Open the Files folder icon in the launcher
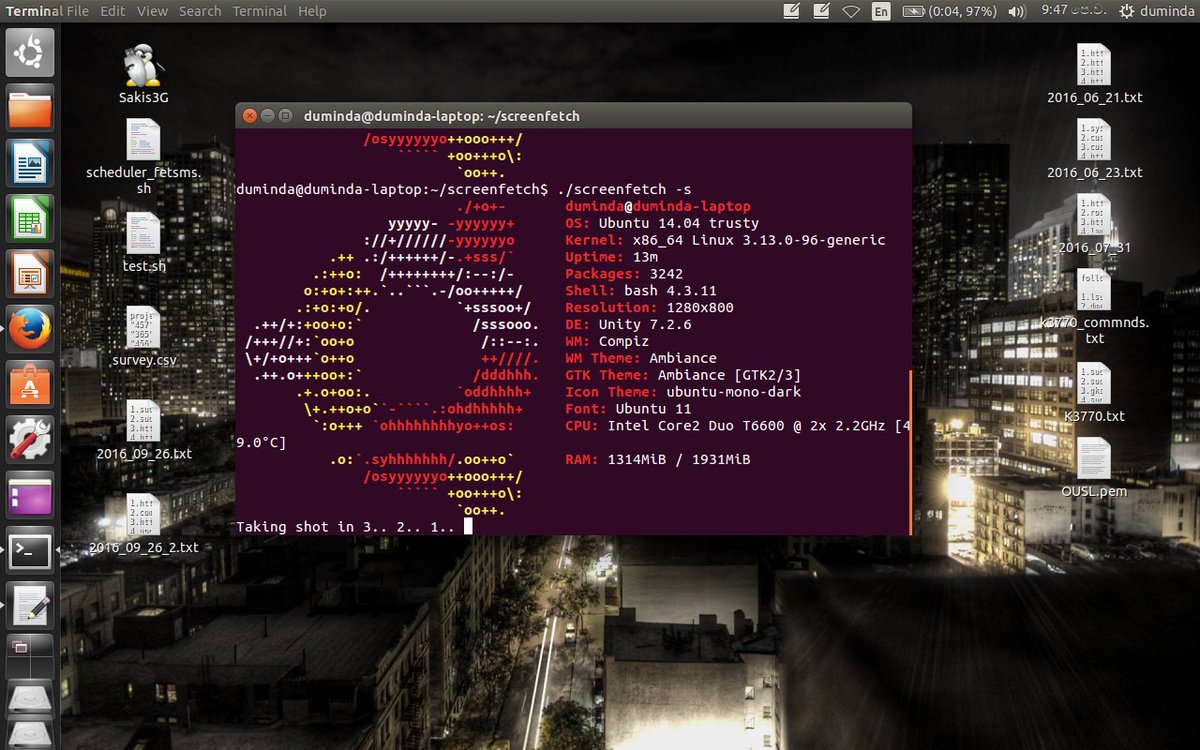This screenshot has width=1200, height=750. (28, 105)
